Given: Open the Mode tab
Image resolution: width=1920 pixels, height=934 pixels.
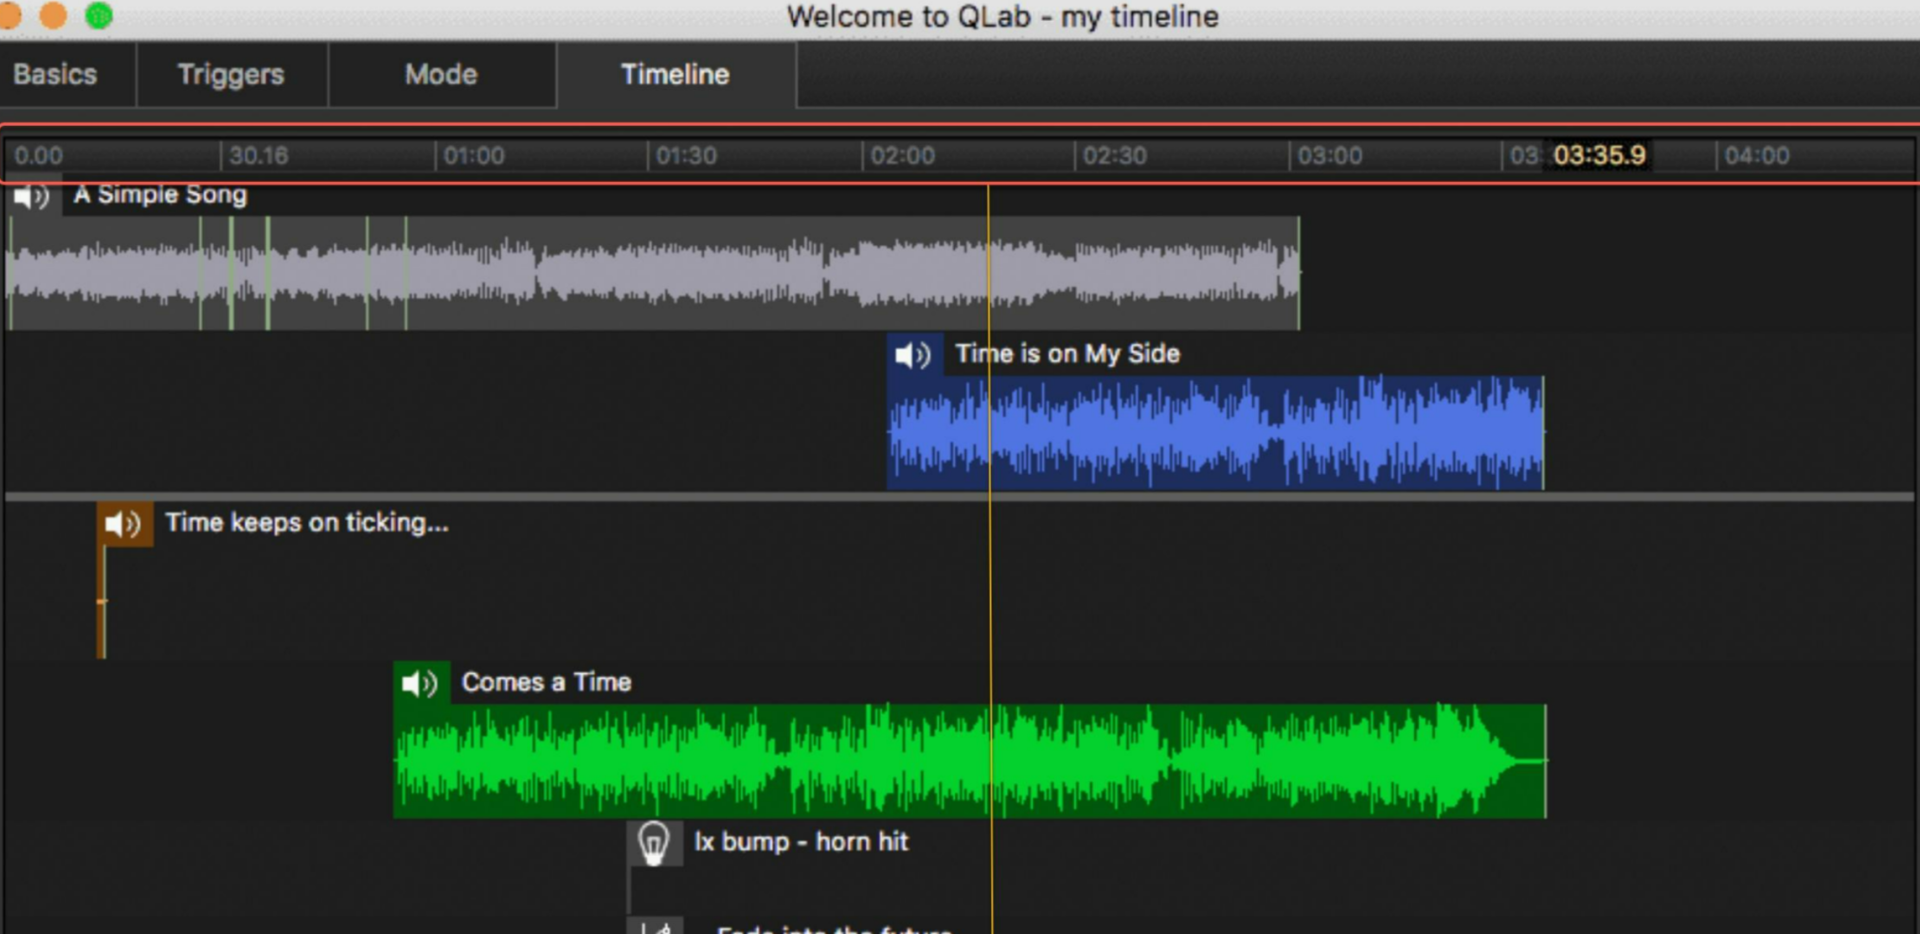Looking at the screenshot, I should (x=441, y=75).
